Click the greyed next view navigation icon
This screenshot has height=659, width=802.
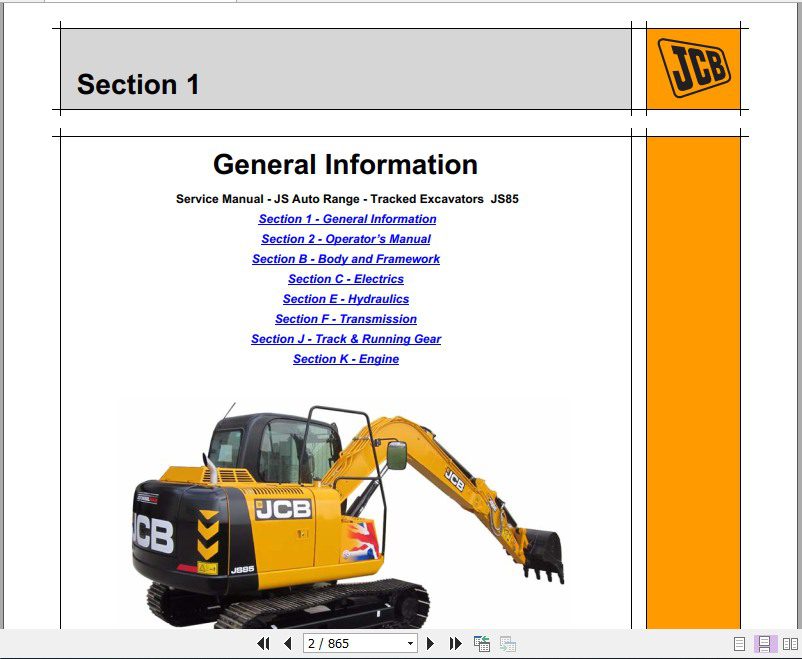507,643
